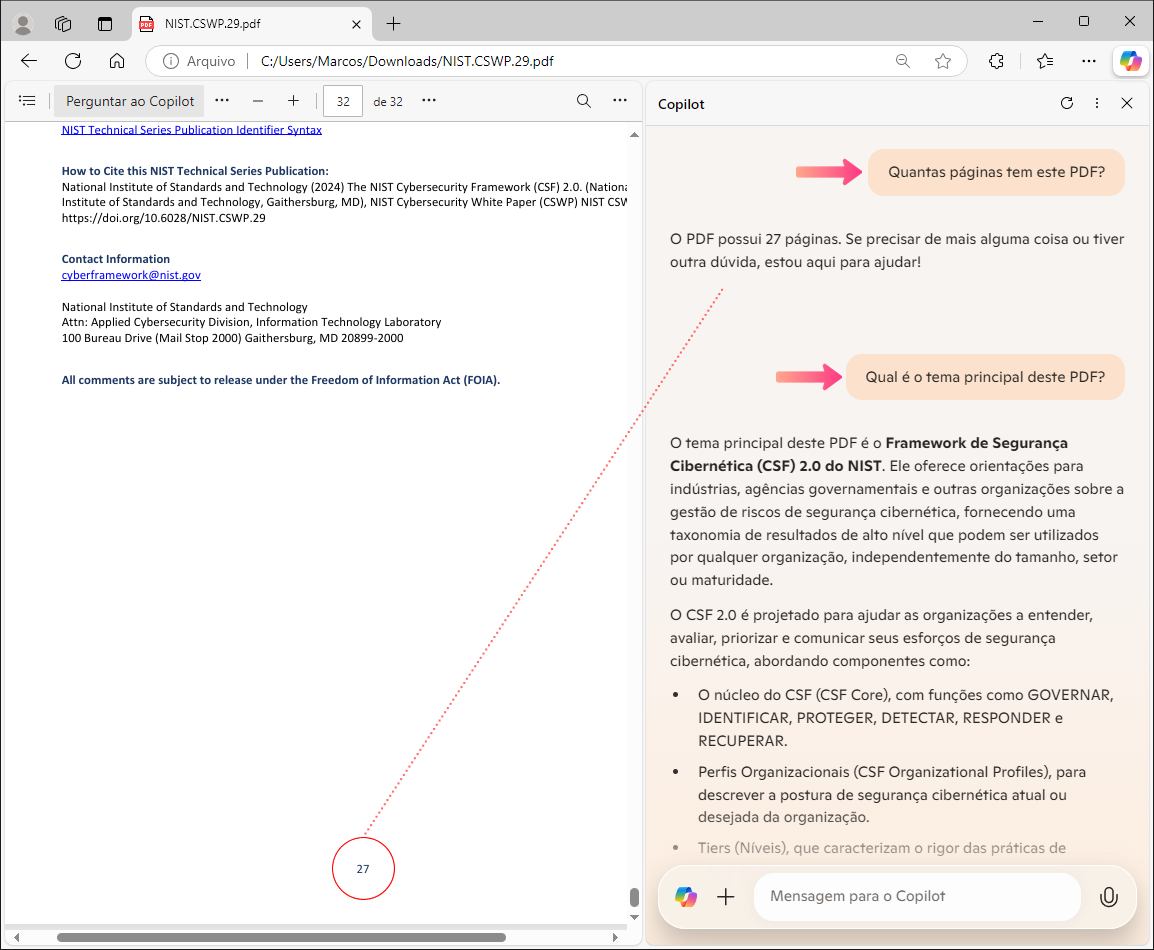Search within the PDF document
1154x950 pixels.
[584, 101]
